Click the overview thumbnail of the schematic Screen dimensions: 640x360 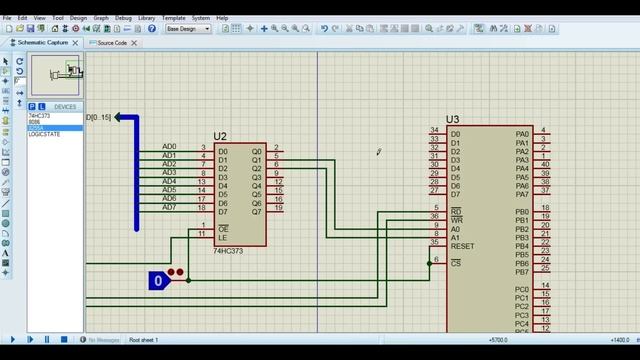(55, 75)
